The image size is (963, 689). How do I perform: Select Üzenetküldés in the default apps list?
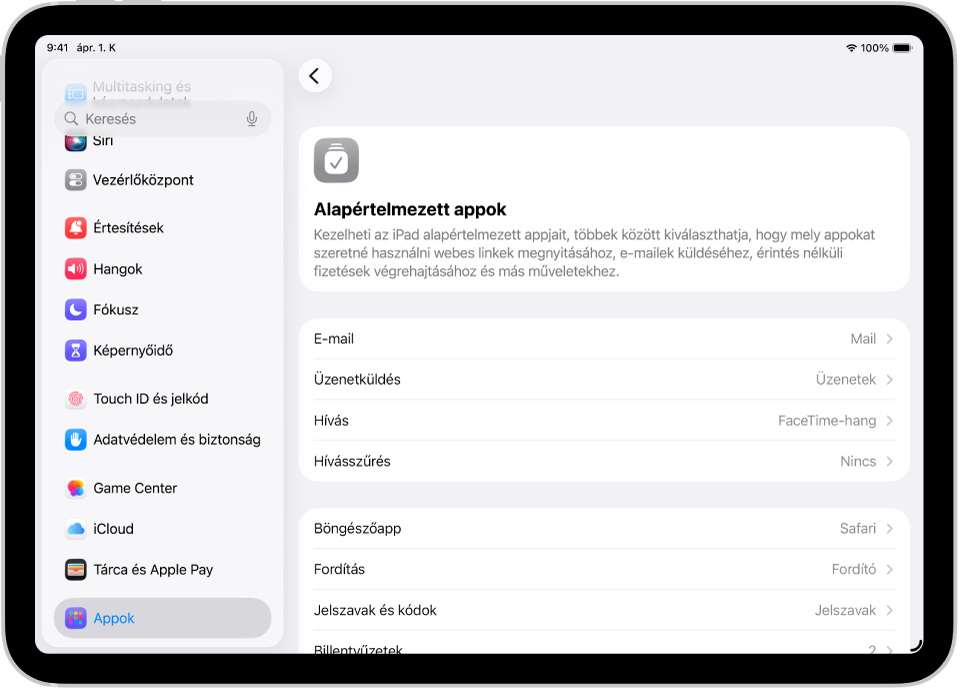[600, 379]
